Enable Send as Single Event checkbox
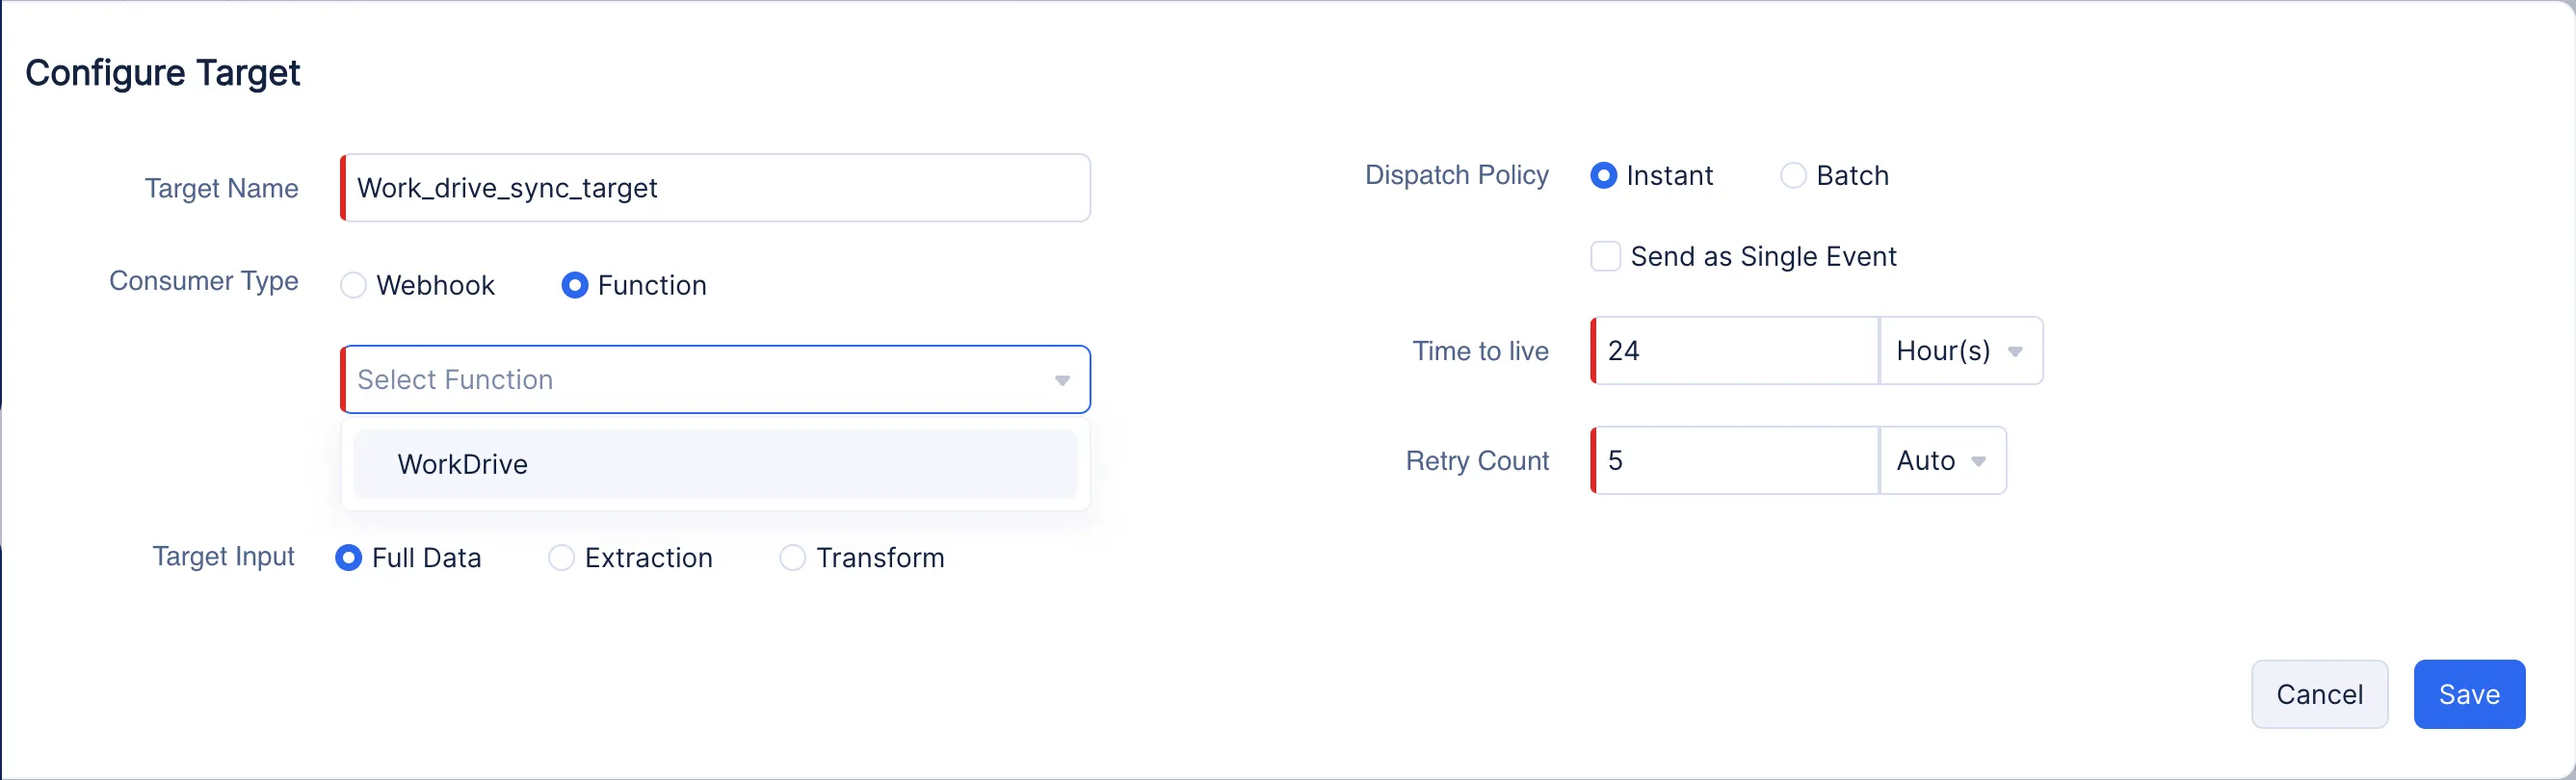The height and width of the screenshot is (780, 2576). click(x=1606, y=257)
